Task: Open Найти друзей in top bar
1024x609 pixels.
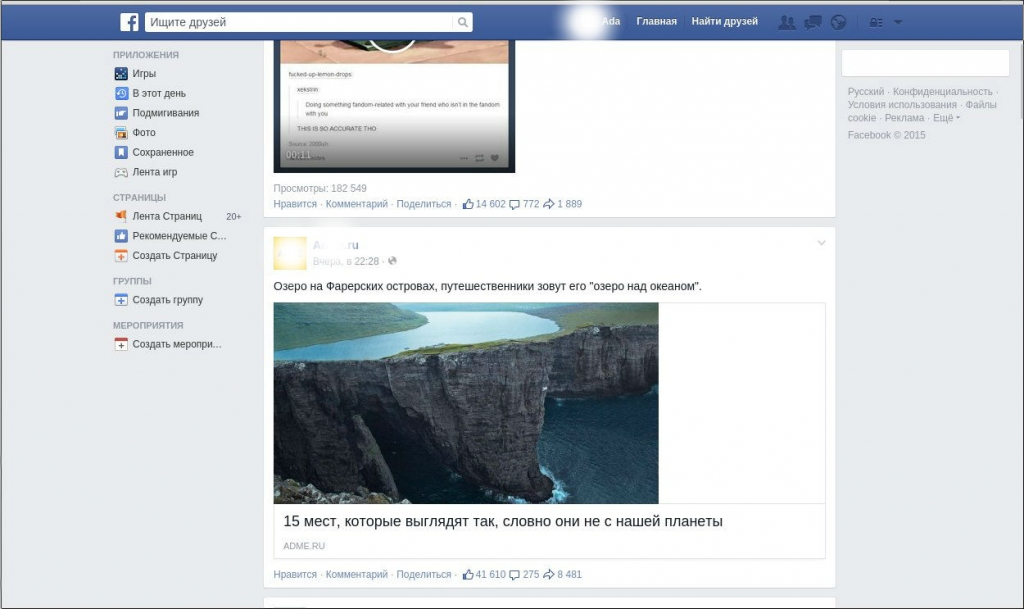Action: 725,22
